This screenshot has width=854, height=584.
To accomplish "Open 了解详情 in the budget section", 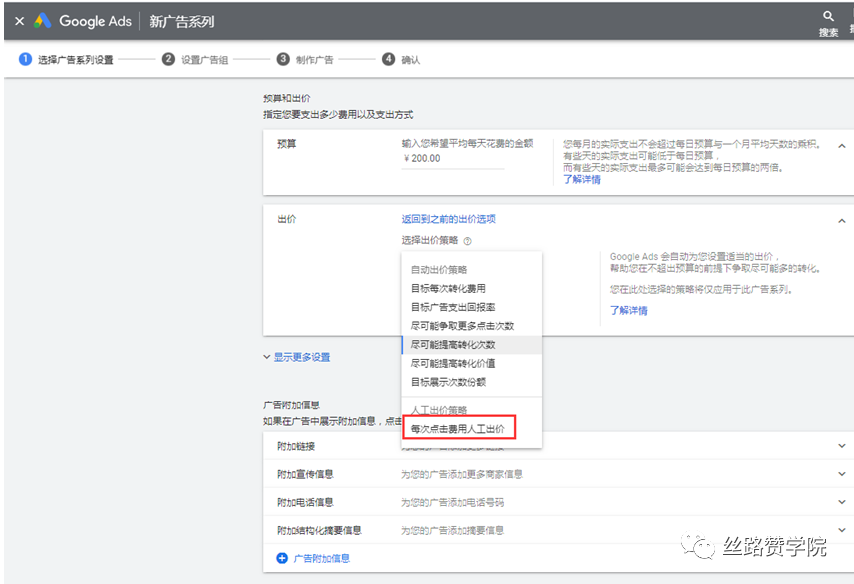I will [x=580, y=180].
